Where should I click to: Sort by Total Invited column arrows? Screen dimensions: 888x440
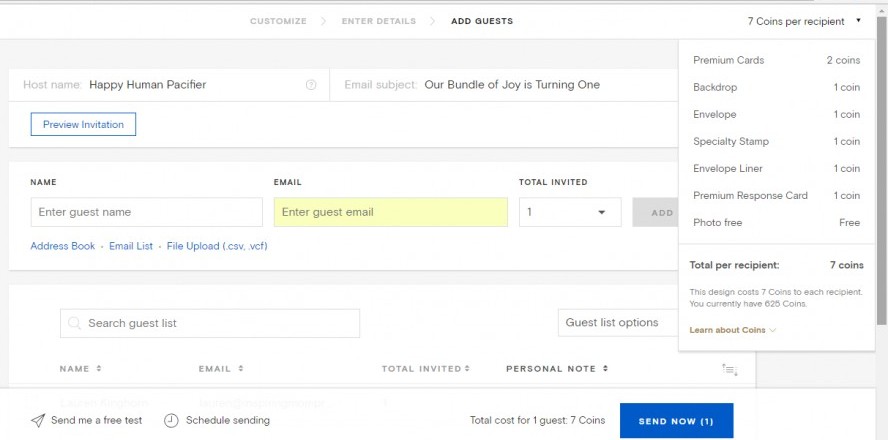point(467,369)
